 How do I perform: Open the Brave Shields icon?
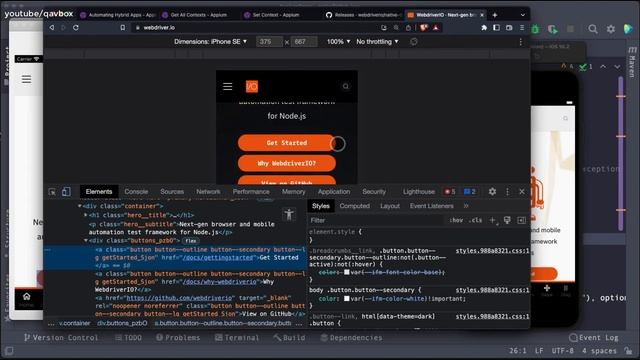(x=424, y=27)
